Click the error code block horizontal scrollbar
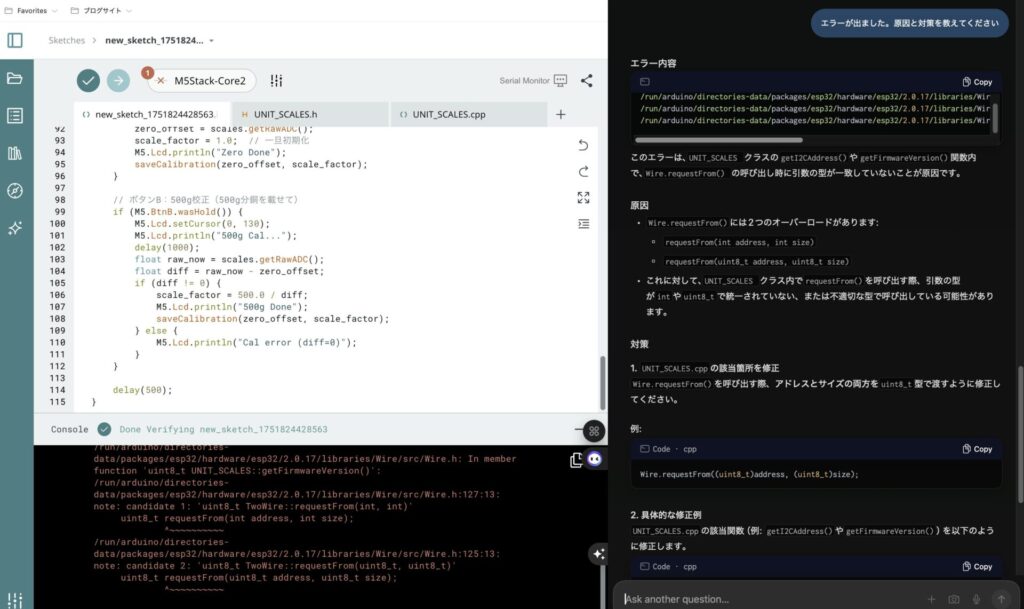This screenshot has height=609, width=1024. pyautogui.click(x=718, y=140)
